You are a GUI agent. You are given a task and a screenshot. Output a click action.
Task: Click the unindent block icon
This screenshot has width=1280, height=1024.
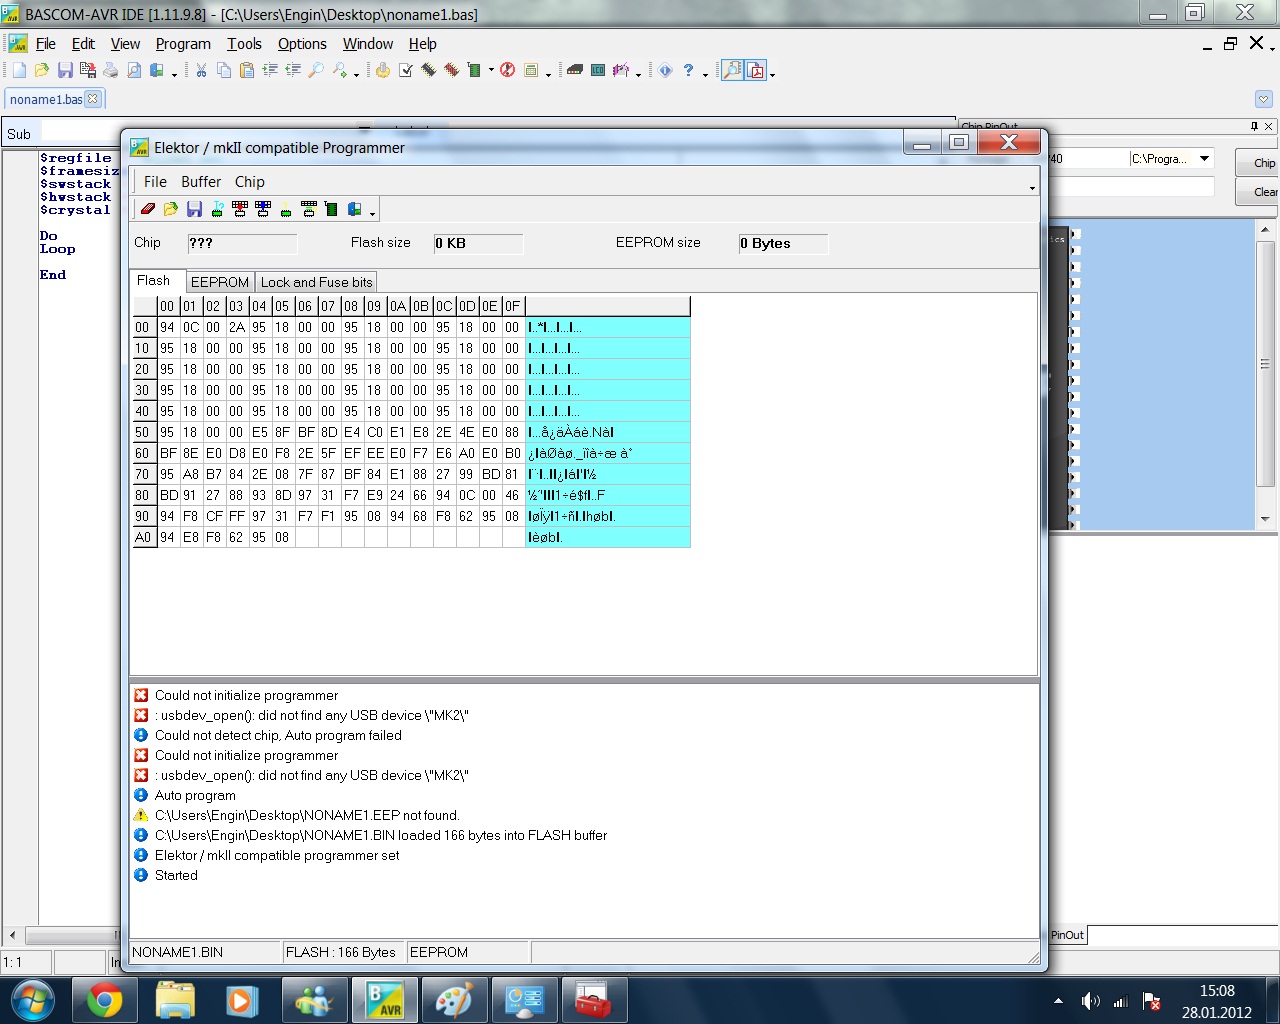[293, 70]
